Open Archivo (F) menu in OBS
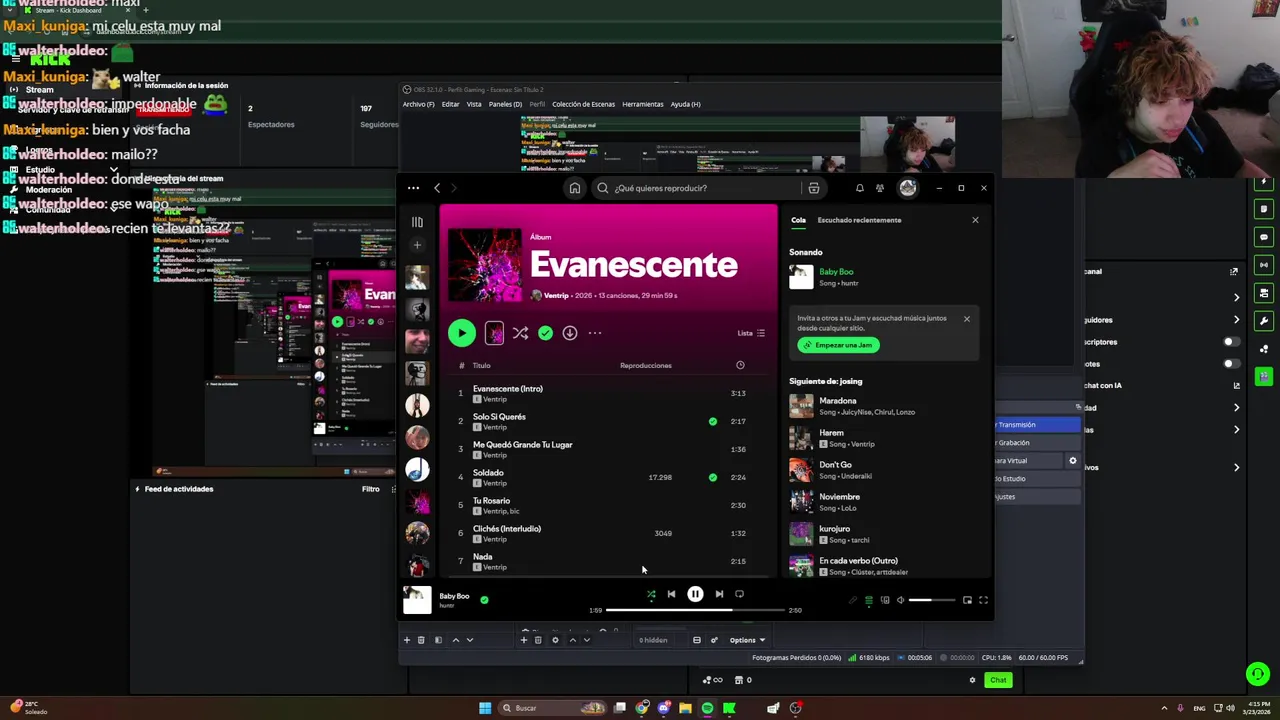Image resolution: width=1280 pixels, height=720 pixels. [418, 104]
